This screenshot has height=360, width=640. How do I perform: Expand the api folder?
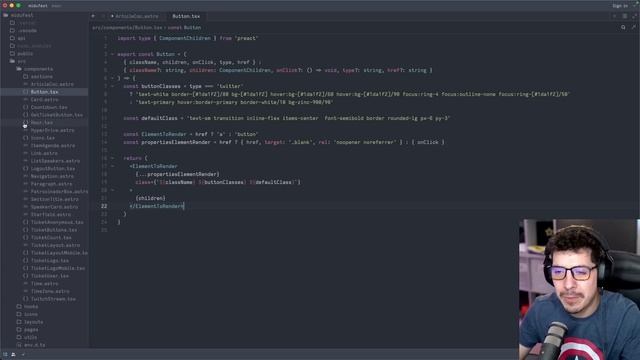[x=21, y=38]
